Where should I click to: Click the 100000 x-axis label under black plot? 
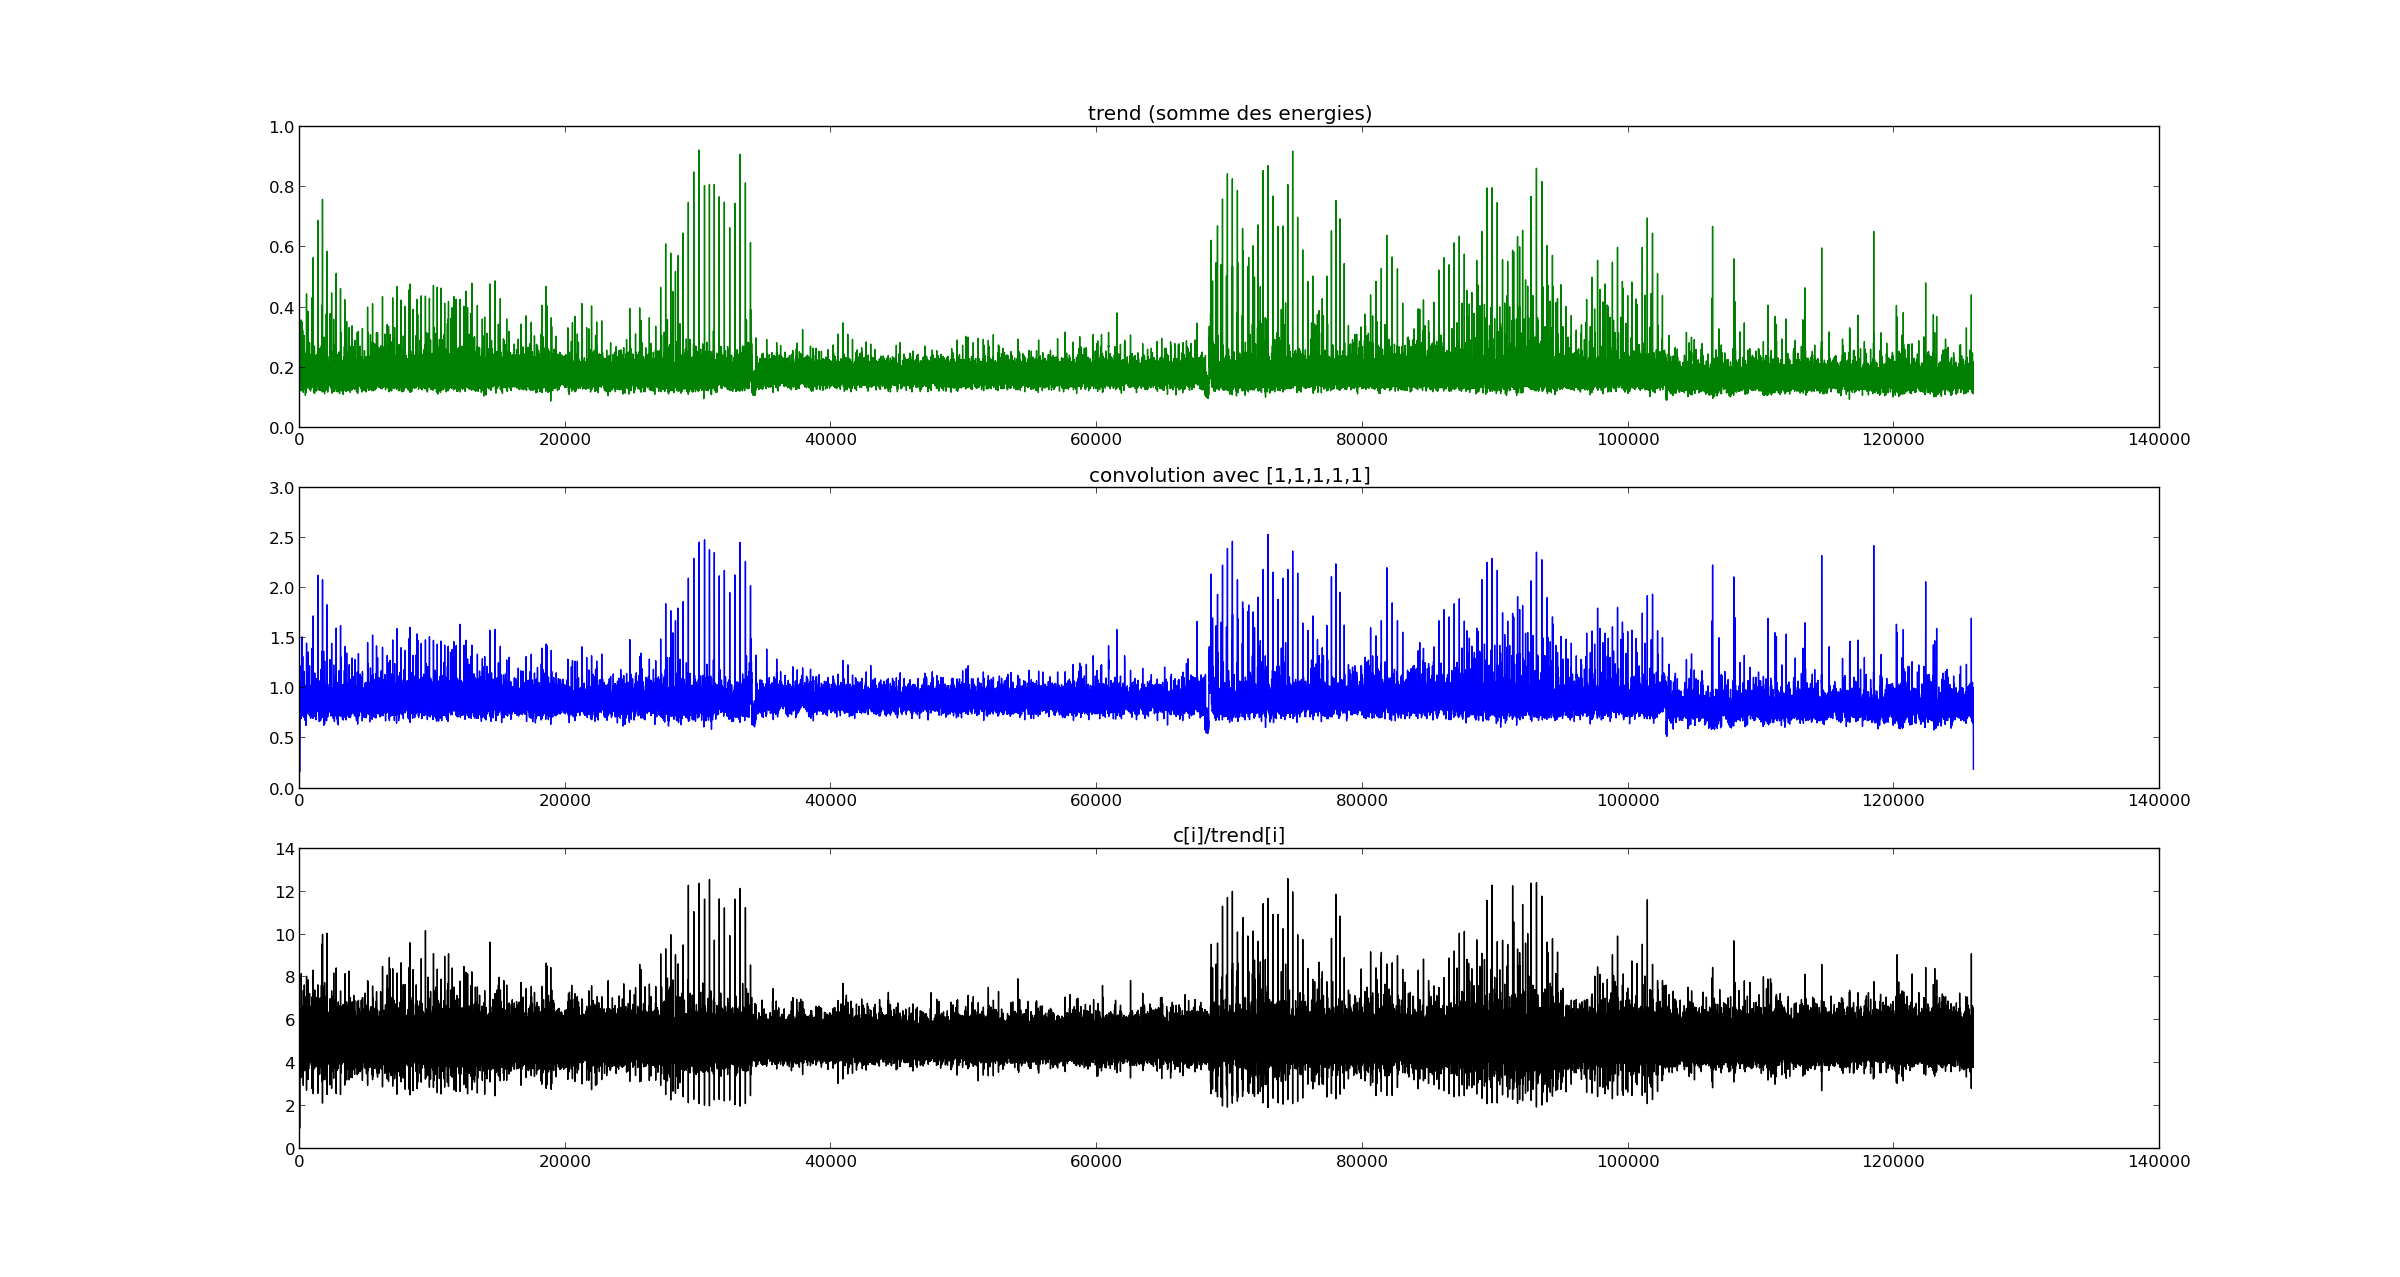[1627, 1162]
